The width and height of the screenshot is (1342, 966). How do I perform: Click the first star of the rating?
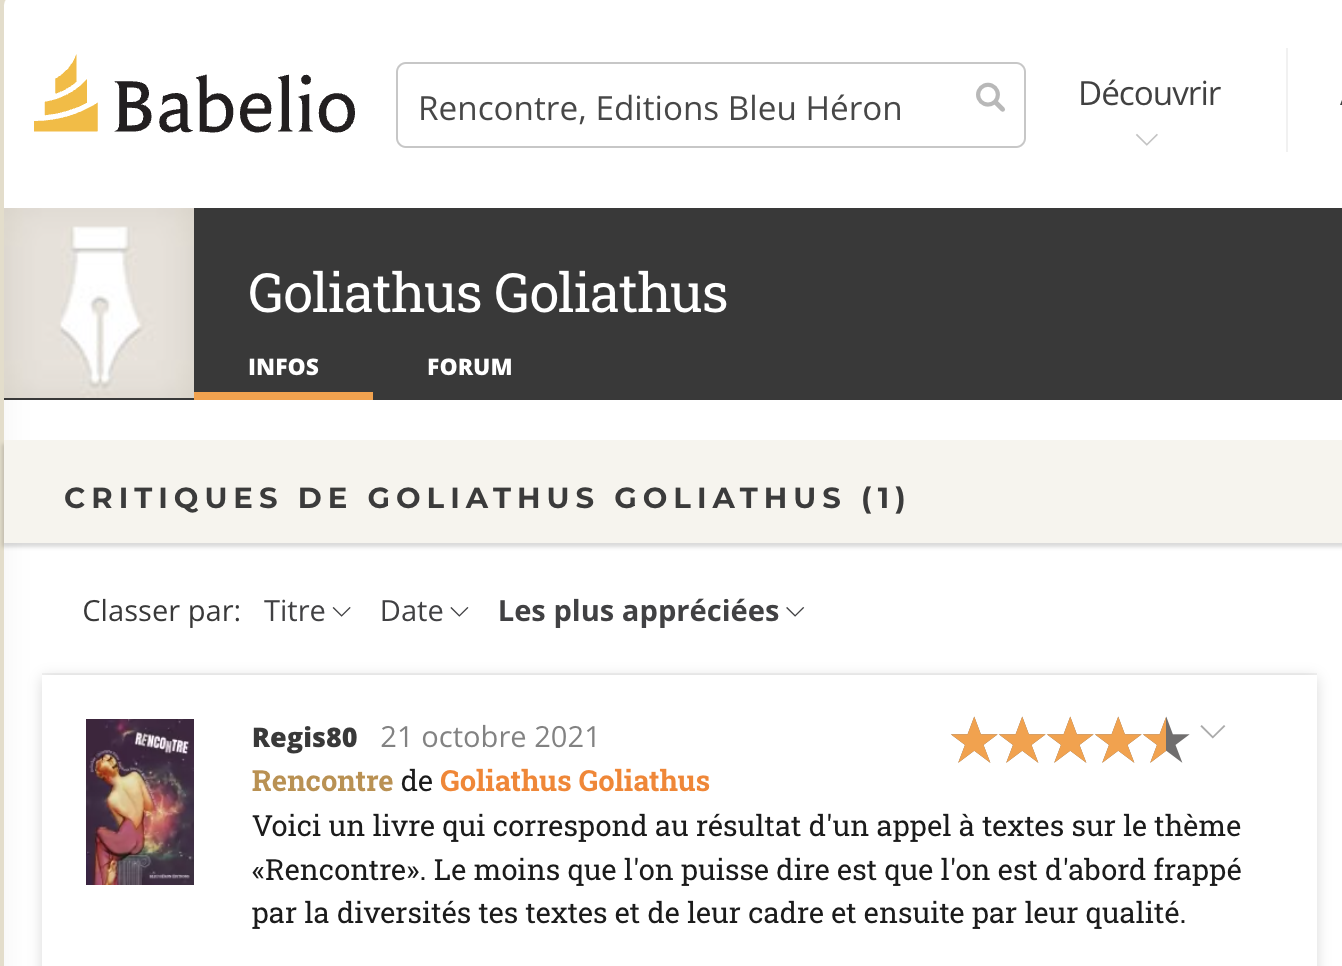974,739
